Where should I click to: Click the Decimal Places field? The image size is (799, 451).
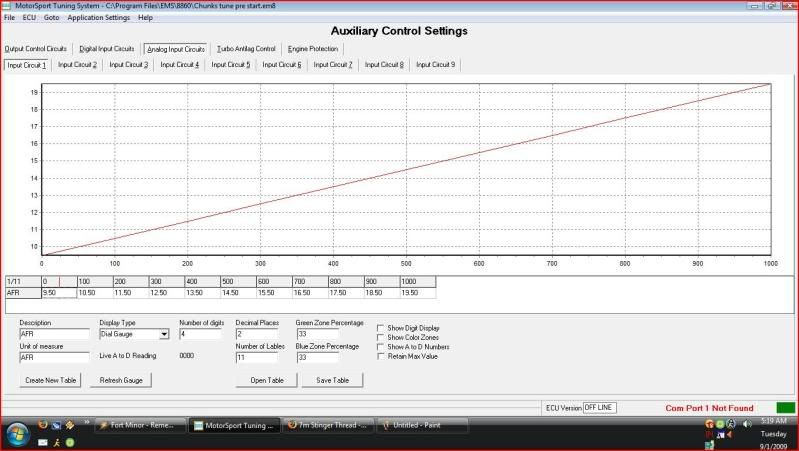[257, 334]
